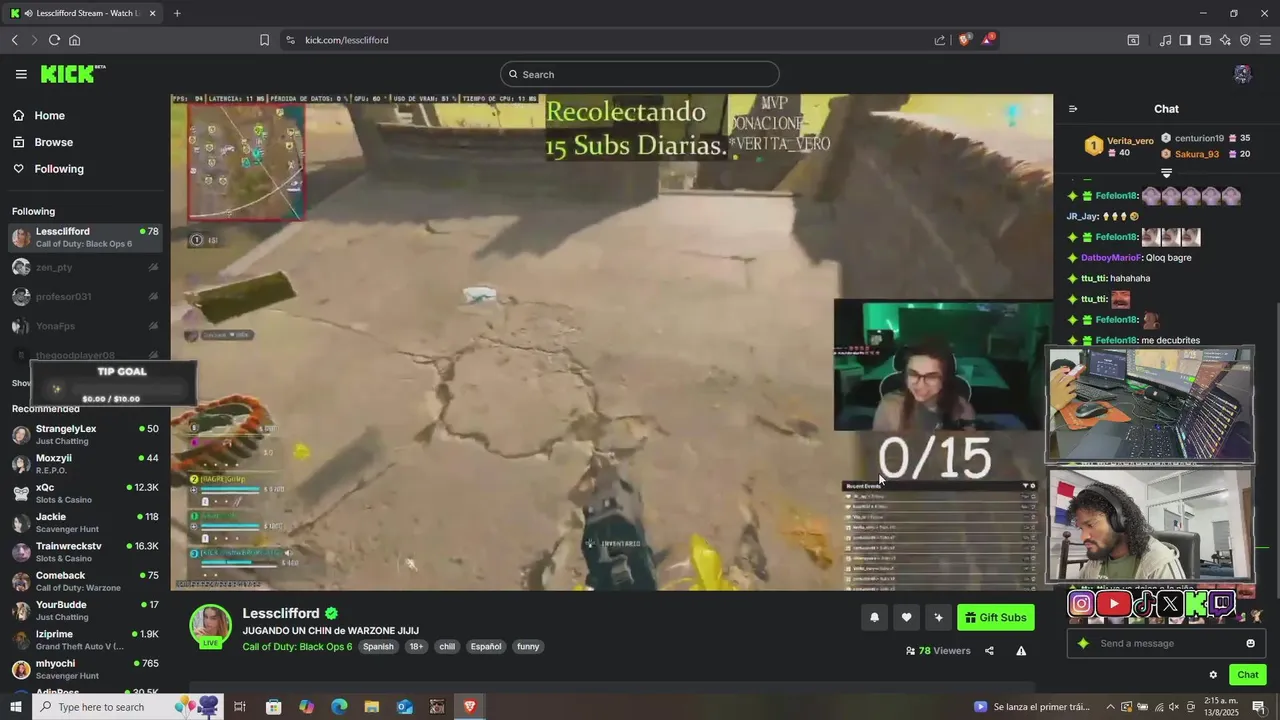Open Windows notification center icon
The image size is (1280, 720).
1259,707
